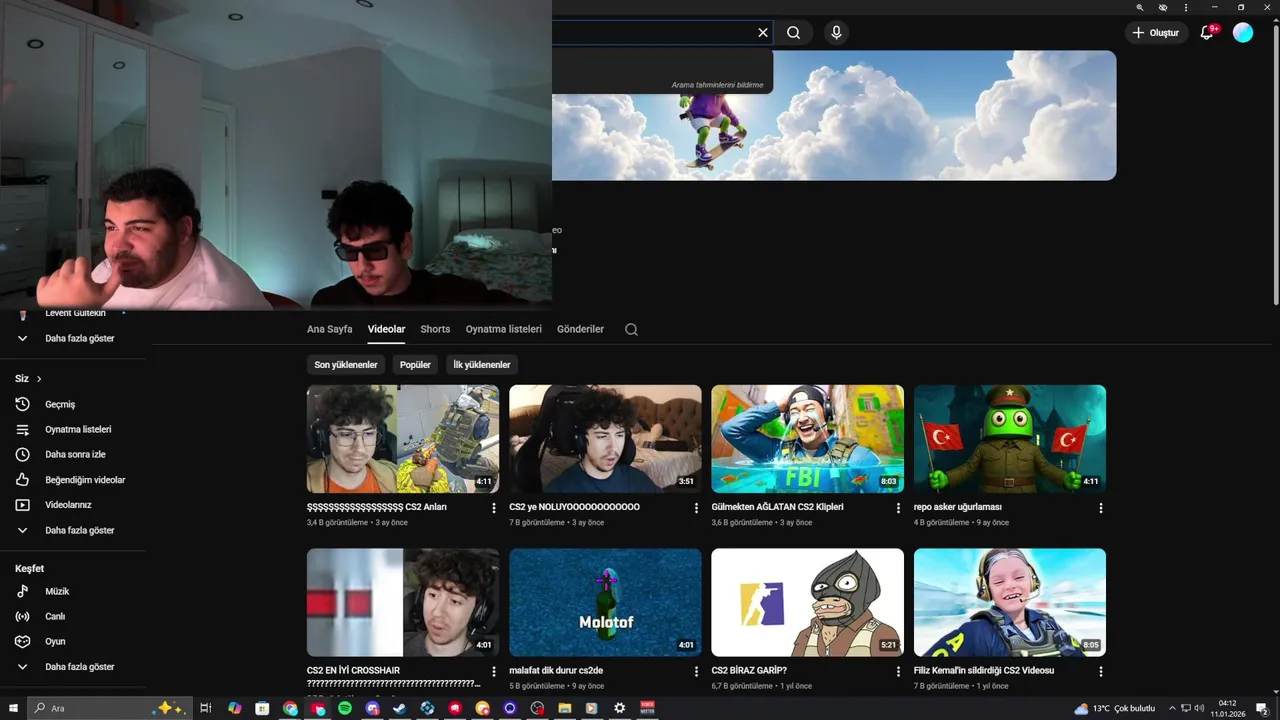Search within channel using magnifier icon
Screen dimensions: 1280x720
[x=631, y=329]
